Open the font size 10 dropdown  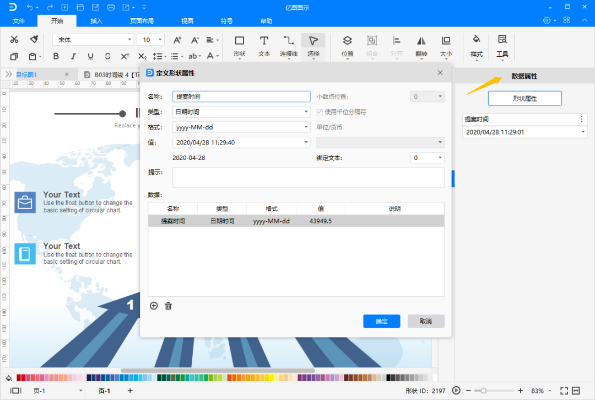point(151,39)
